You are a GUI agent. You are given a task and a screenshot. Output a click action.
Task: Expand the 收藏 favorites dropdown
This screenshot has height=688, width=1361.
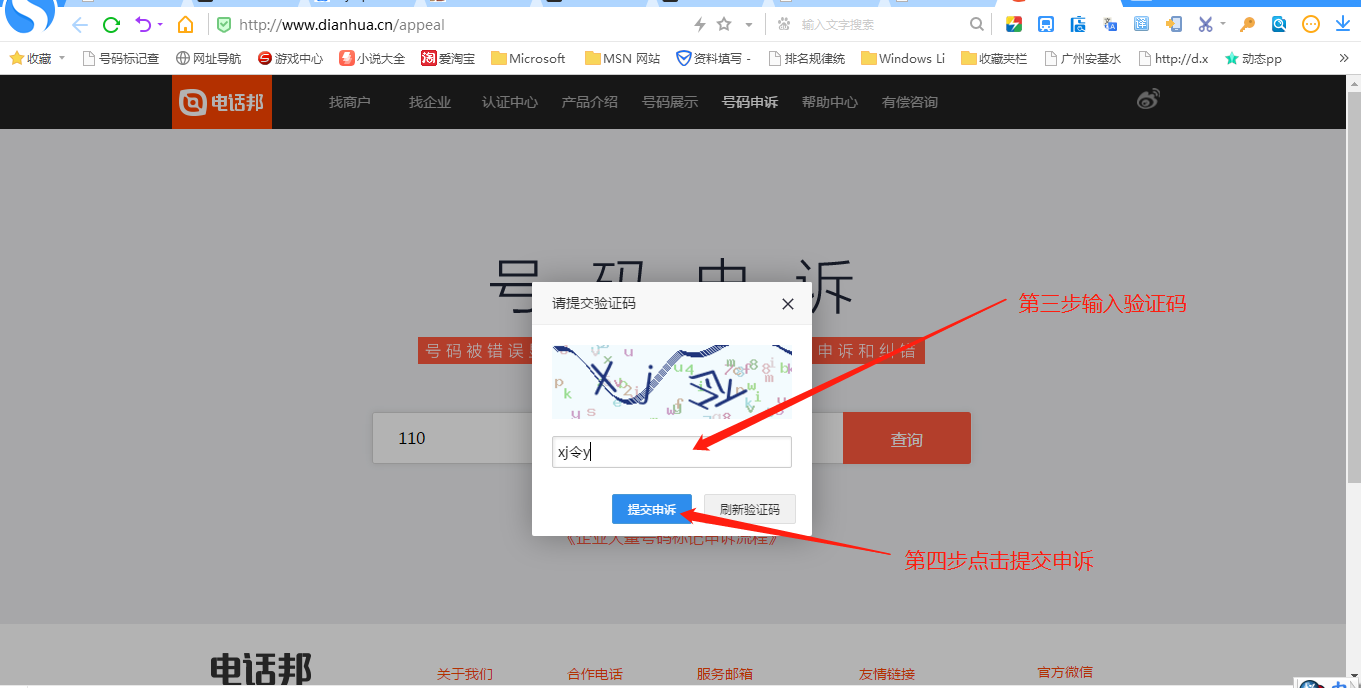62,58
